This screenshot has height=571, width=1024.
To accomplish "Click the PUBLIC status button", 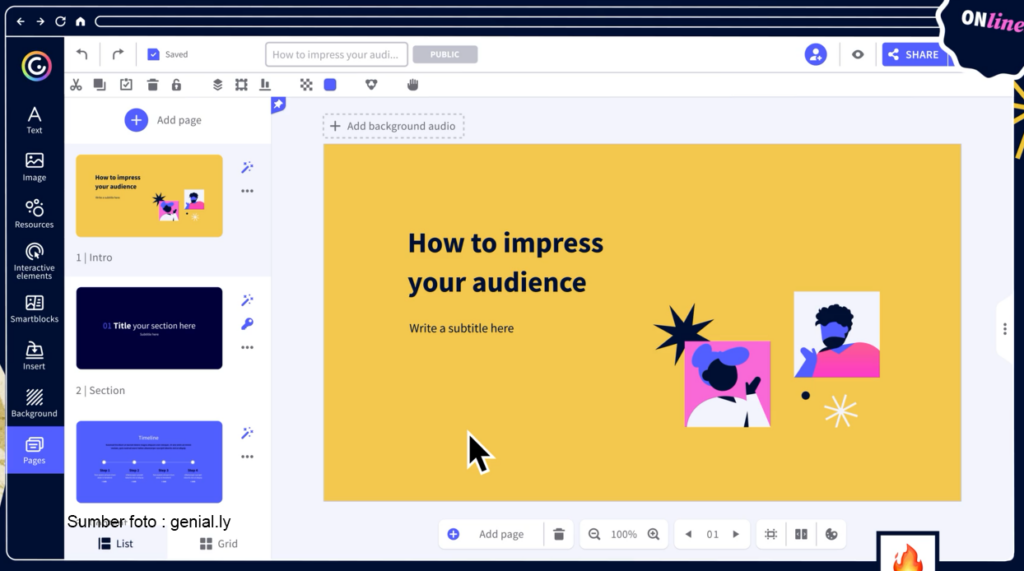I will point(445,54).
